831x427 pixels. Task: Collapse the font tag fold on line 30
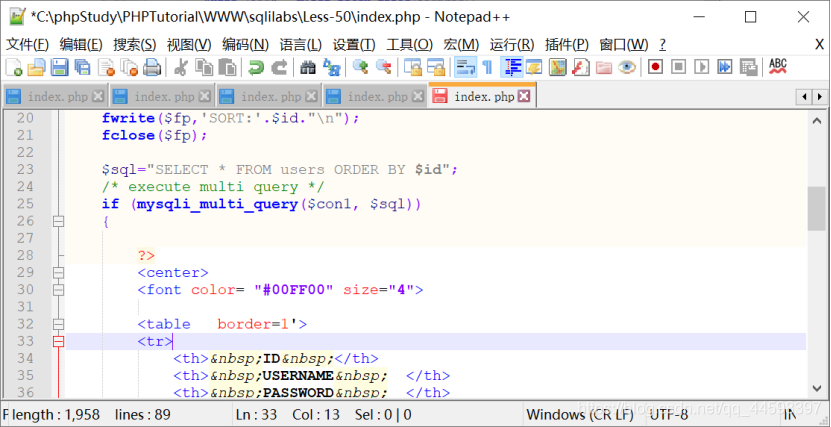coord(58,290)
